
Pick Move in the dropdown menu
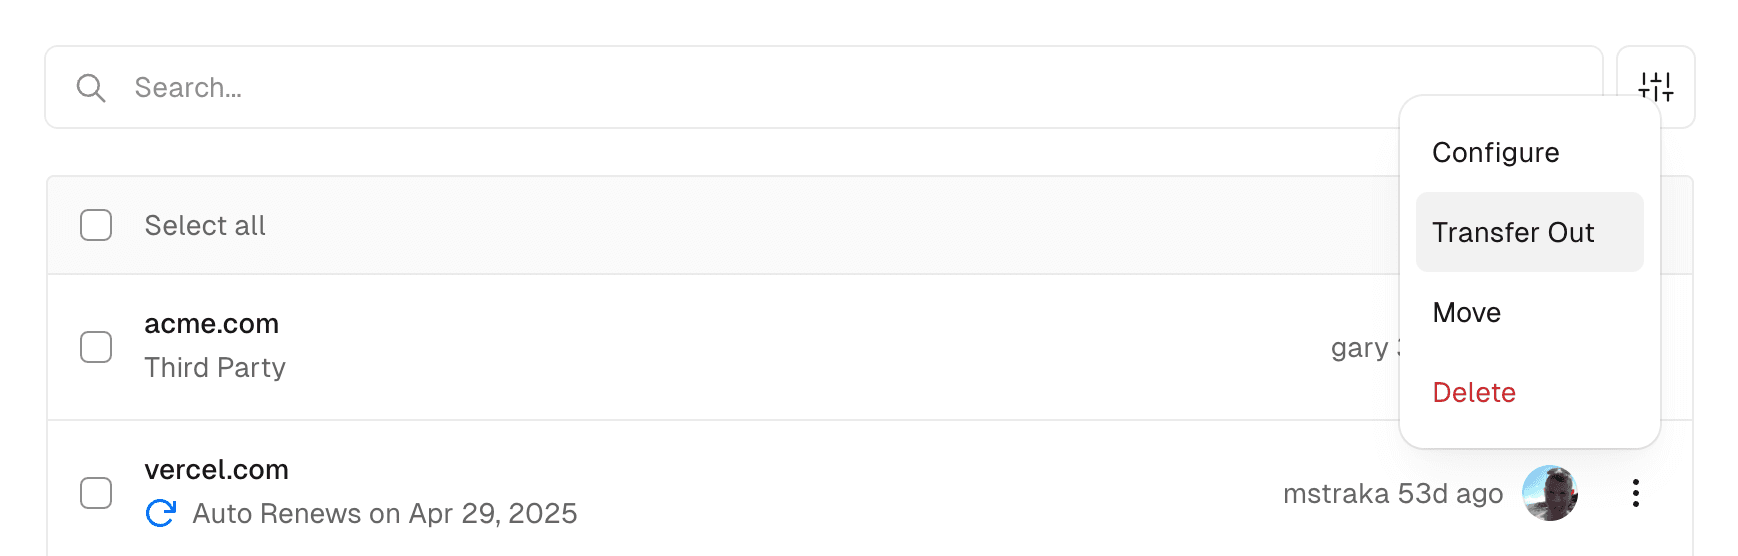coord(1466,312)
